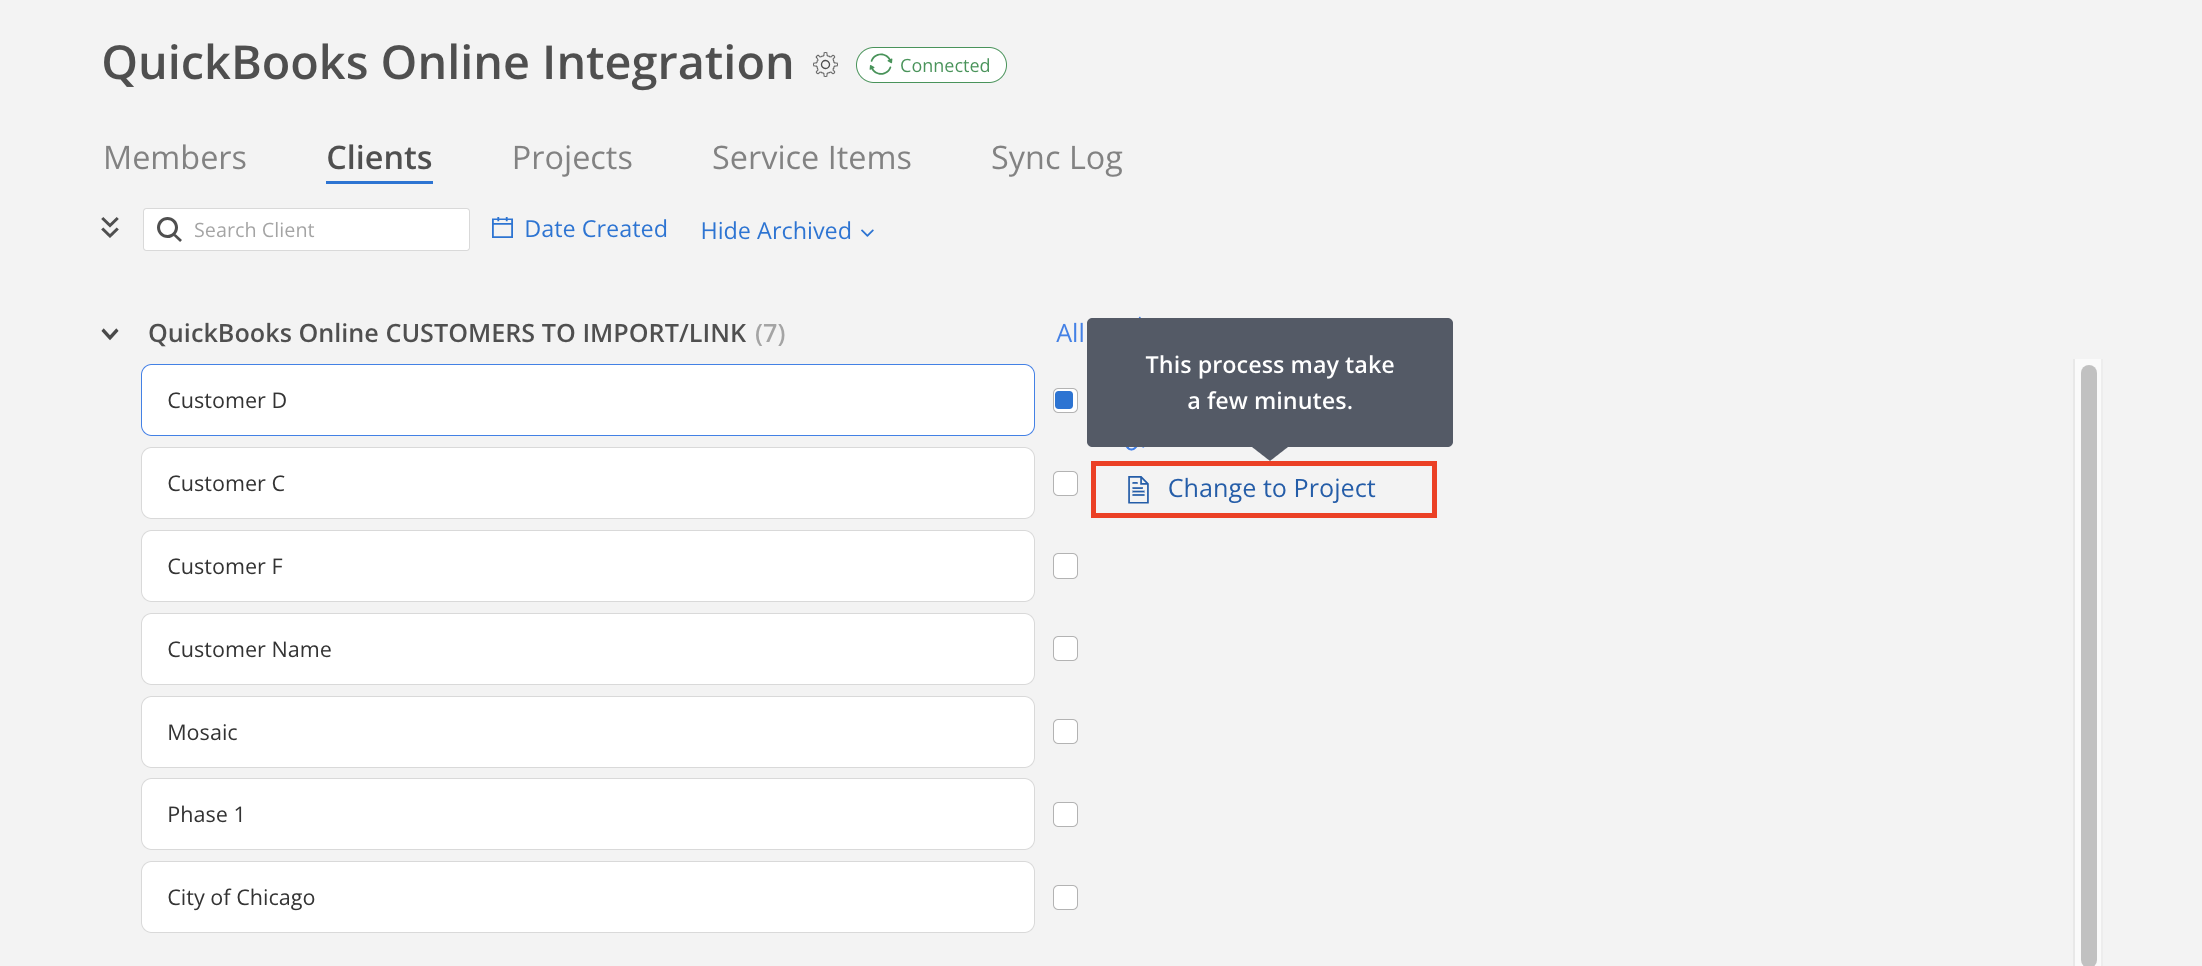Collapse Customers to Import/Link section

[110, 334]
